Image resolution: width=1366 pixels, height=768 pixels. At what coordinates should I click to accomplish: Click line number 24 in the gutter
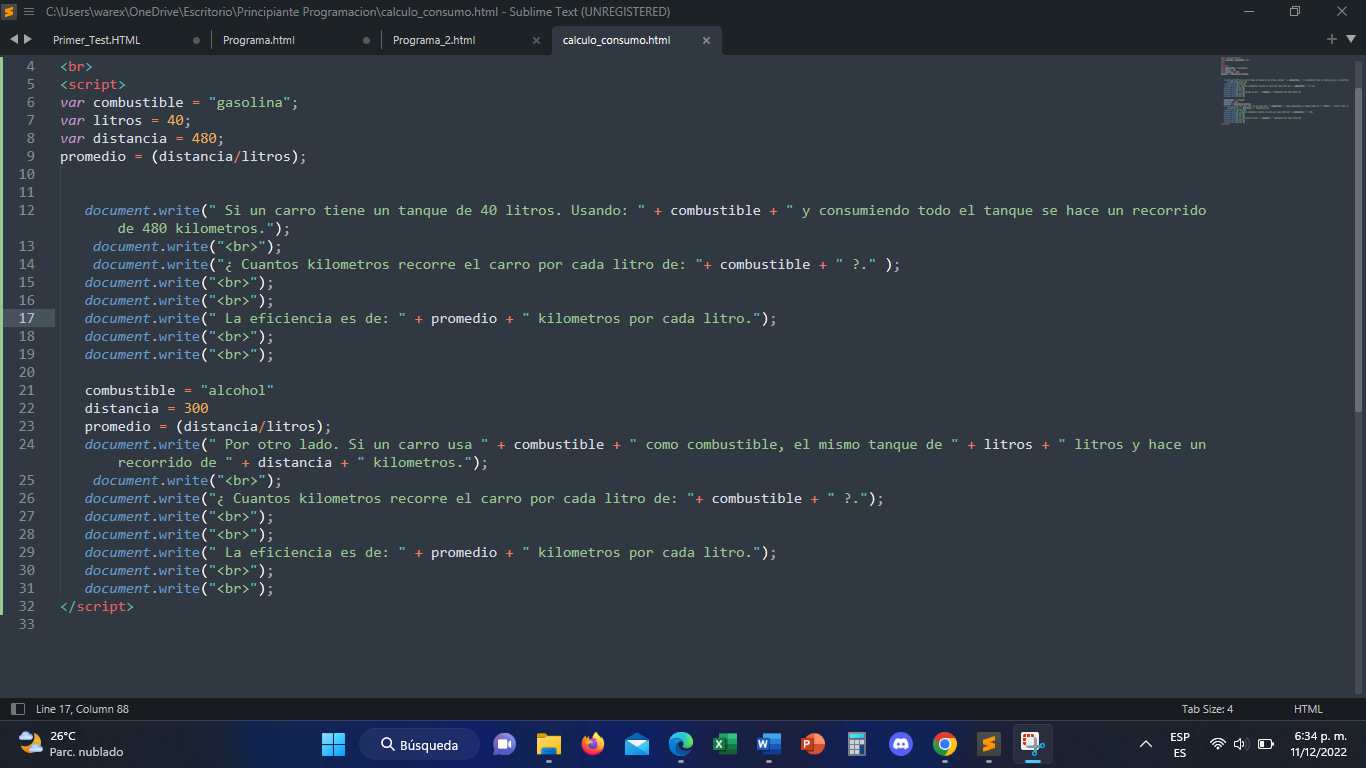tap(26, 444)
